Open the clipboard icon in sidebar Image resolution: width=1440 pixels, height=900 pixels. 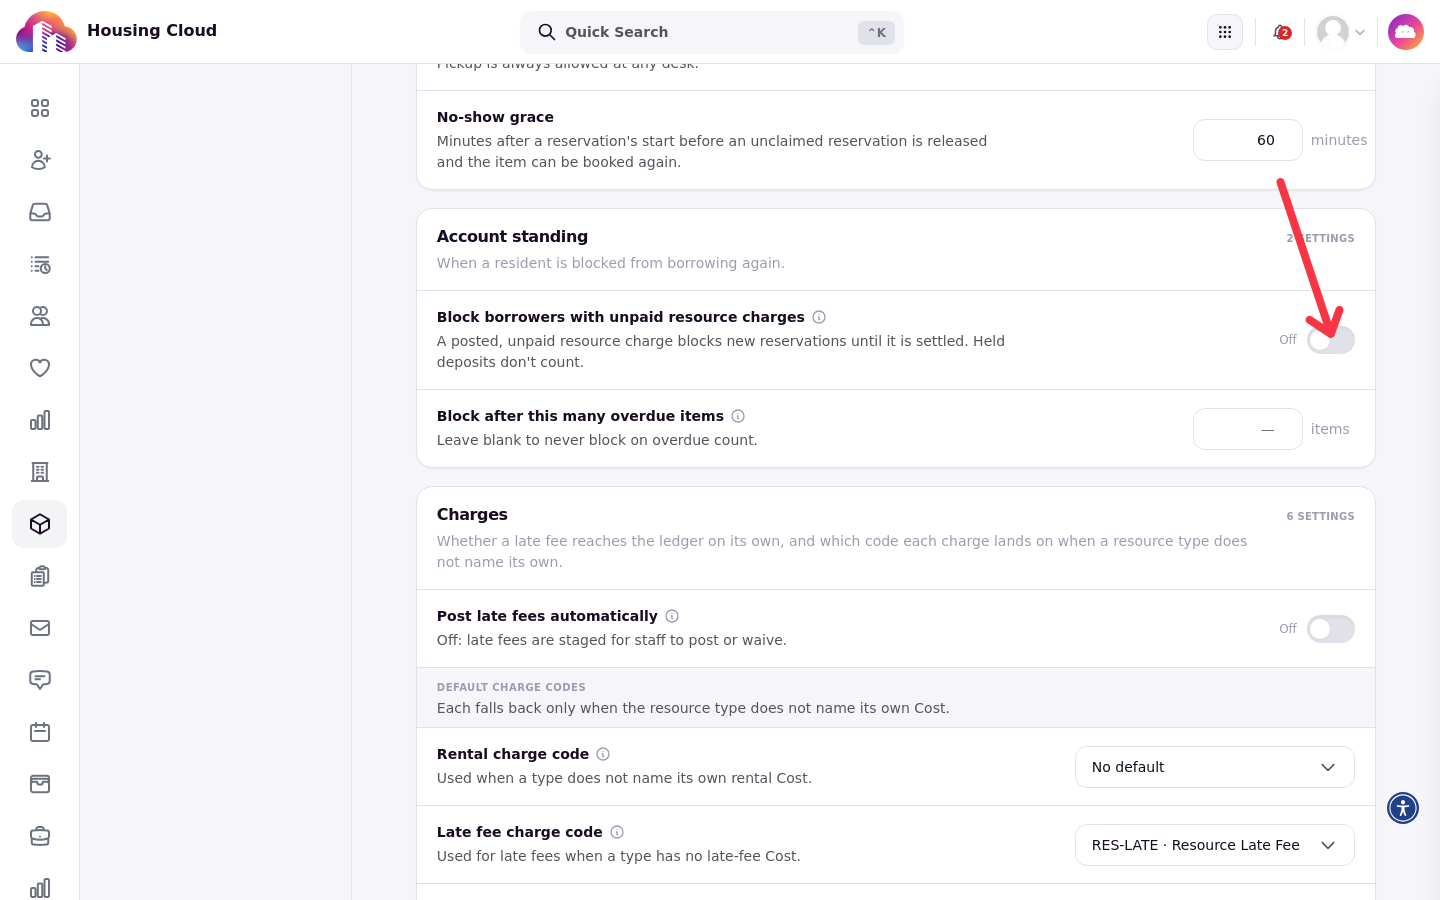[x=40, y=576]
